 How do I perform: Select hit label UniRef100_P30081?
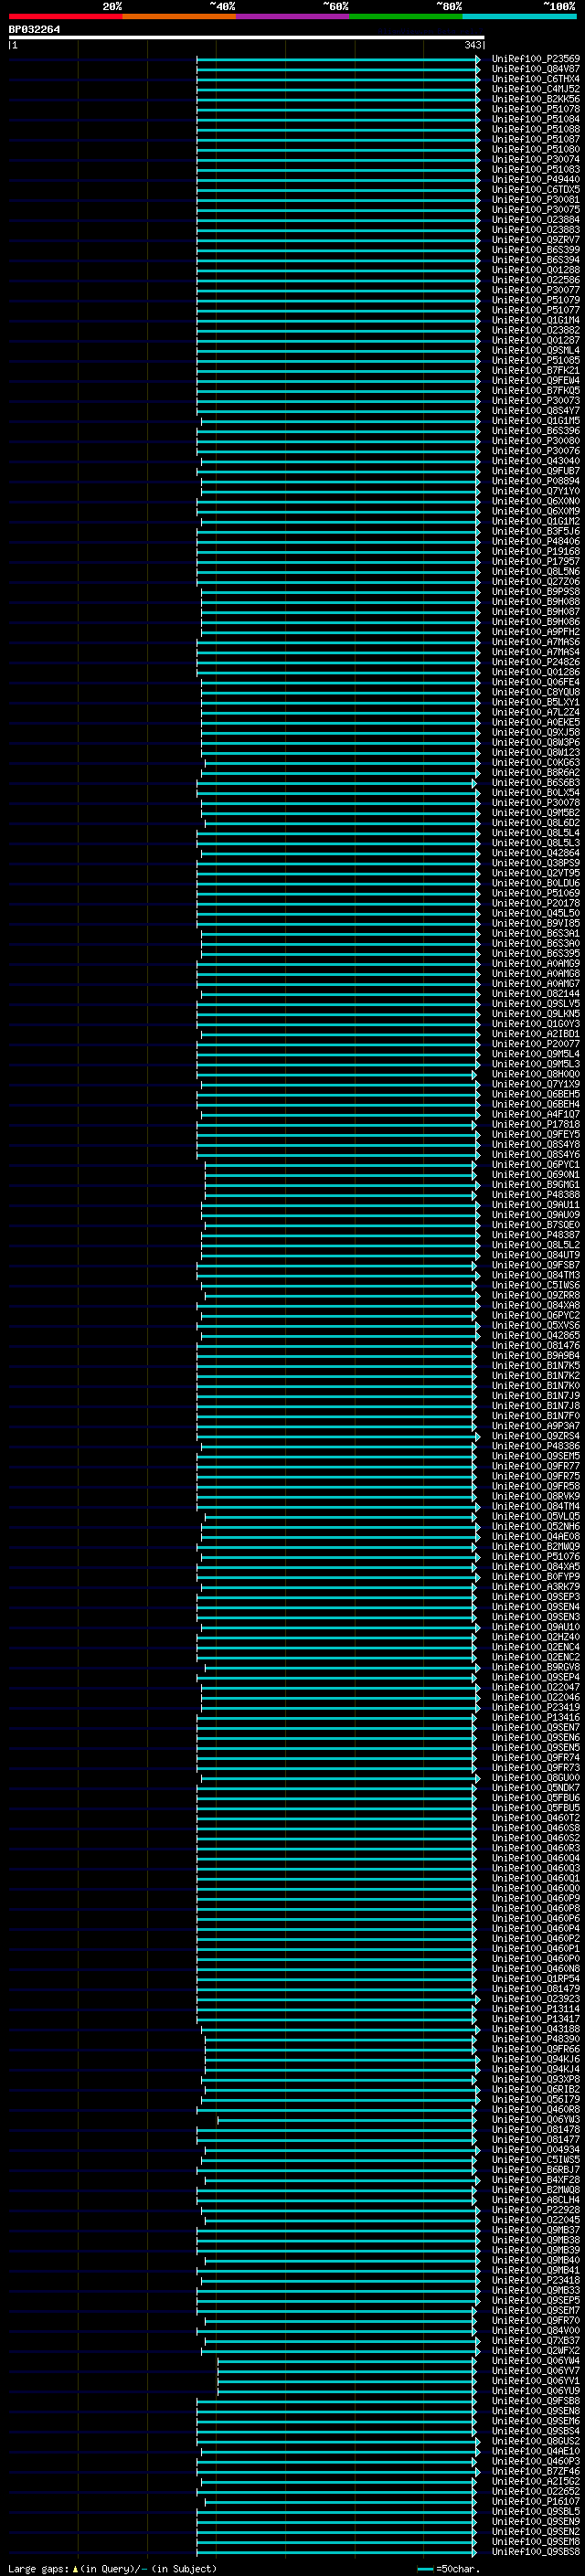coord(536,199)
